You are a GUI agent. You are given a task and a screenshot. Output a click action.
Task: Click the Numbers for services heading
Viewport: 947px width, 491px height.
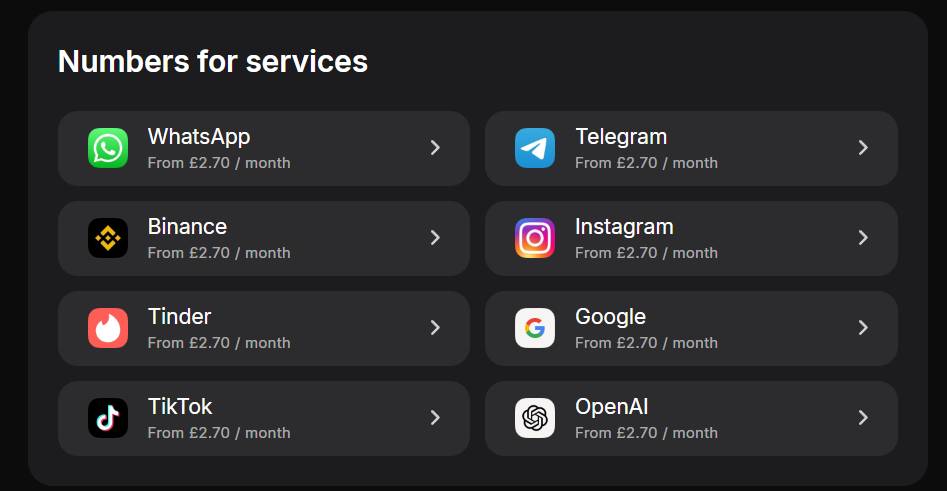click(213, 62)
